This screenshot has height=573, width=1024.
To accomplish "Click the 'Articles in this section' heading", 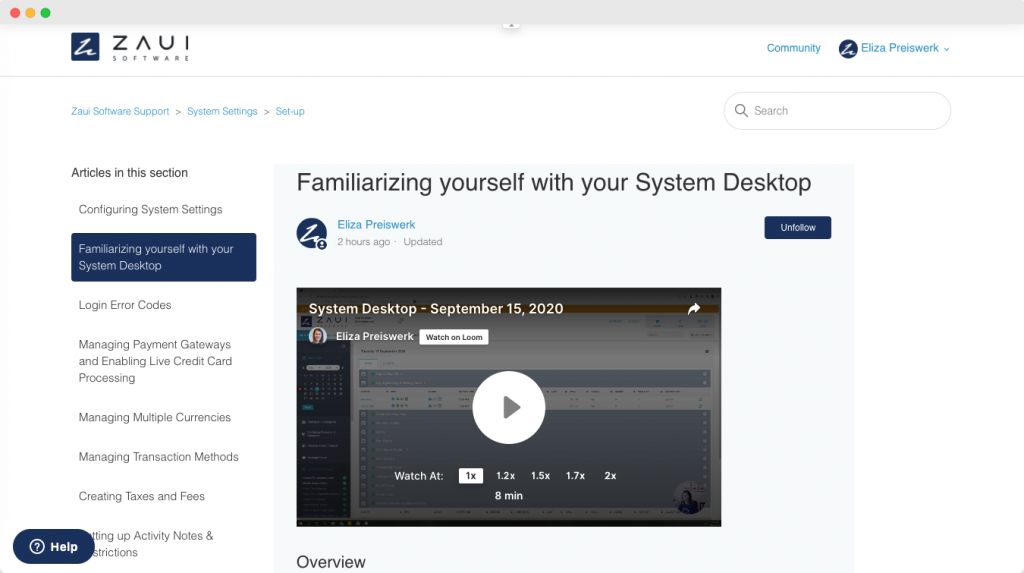I will [x=129, y=172].
